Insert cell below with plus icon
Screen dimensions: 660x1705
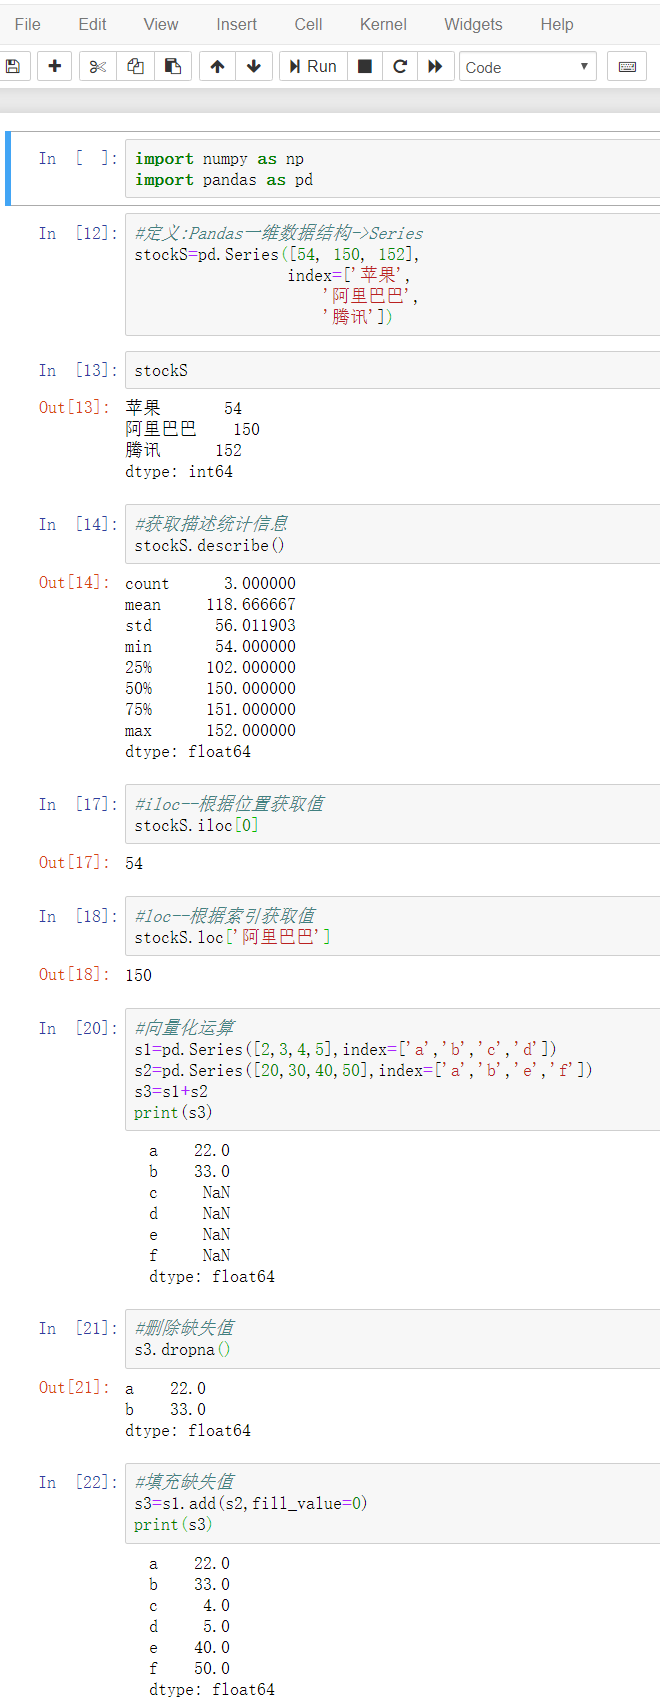pos(55,66)
